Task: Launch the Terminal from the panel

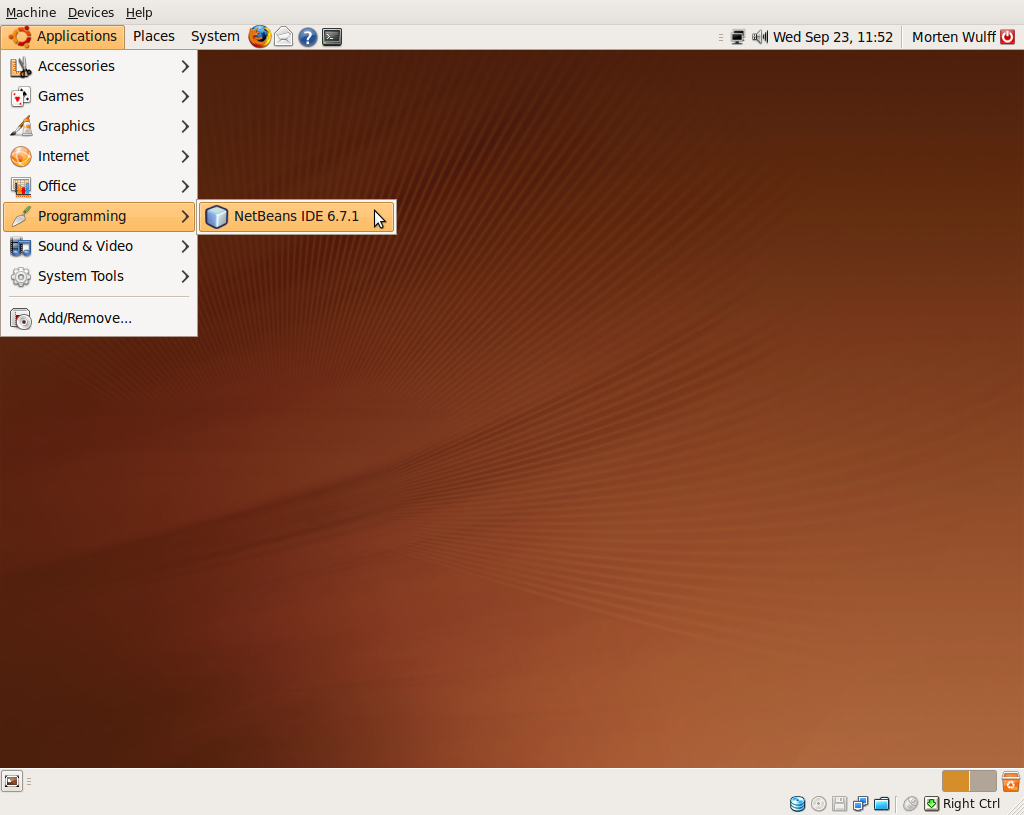Action: (332, 37)
